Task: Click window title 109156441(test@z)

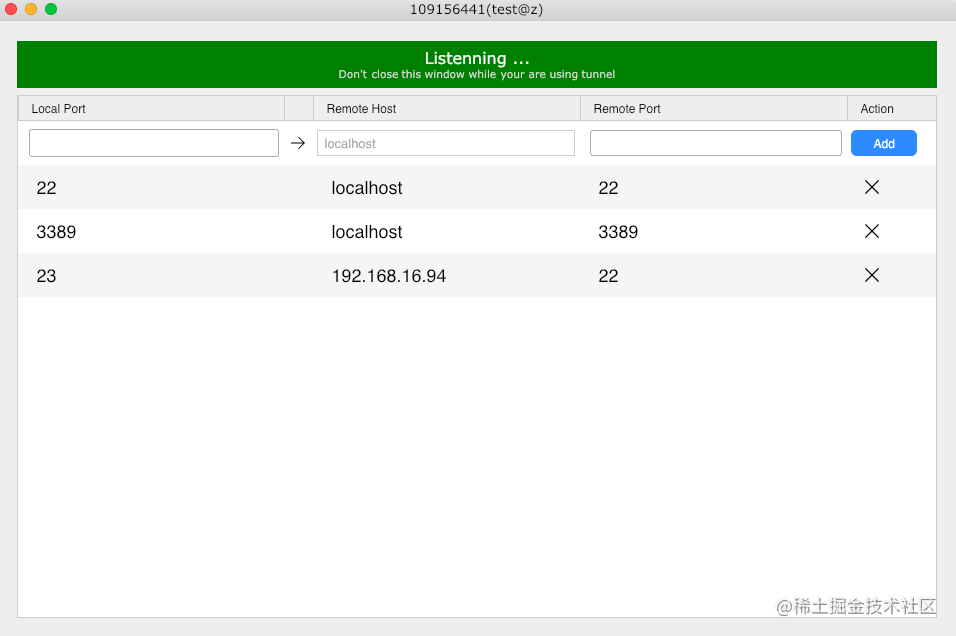Action: [x=476, y=9]
